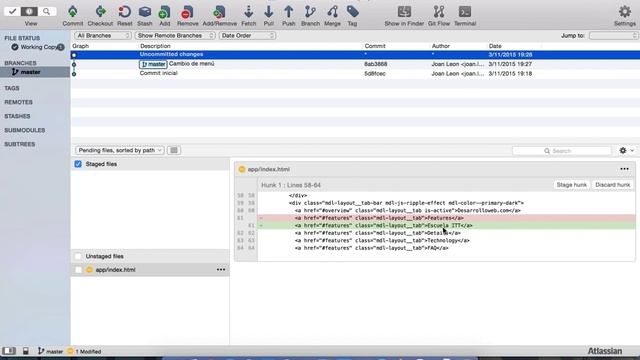The width and height of the screenshot is (640, 360).
Task: Click the search field in diff pane
Action: point(562,151)
